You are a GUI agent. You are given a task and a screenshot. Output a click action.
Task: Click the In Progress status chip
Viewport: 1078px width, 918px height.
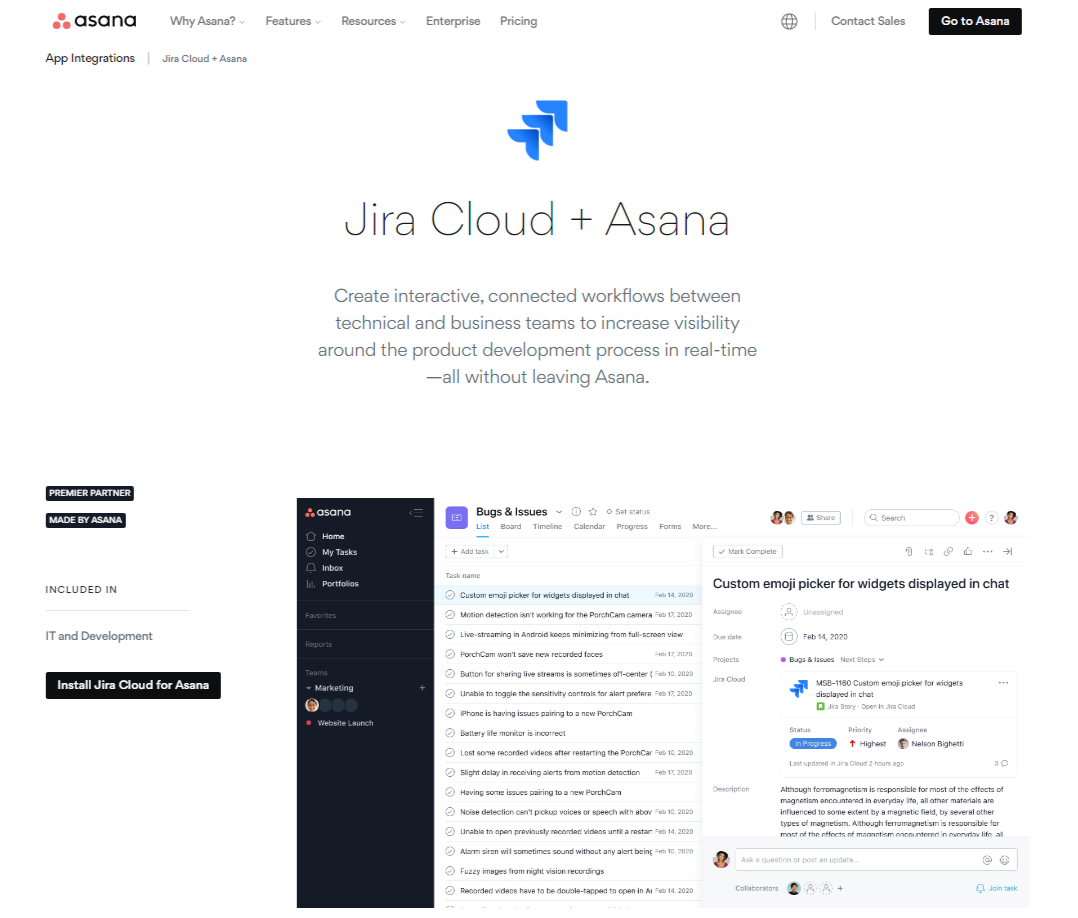click(813, 743)
